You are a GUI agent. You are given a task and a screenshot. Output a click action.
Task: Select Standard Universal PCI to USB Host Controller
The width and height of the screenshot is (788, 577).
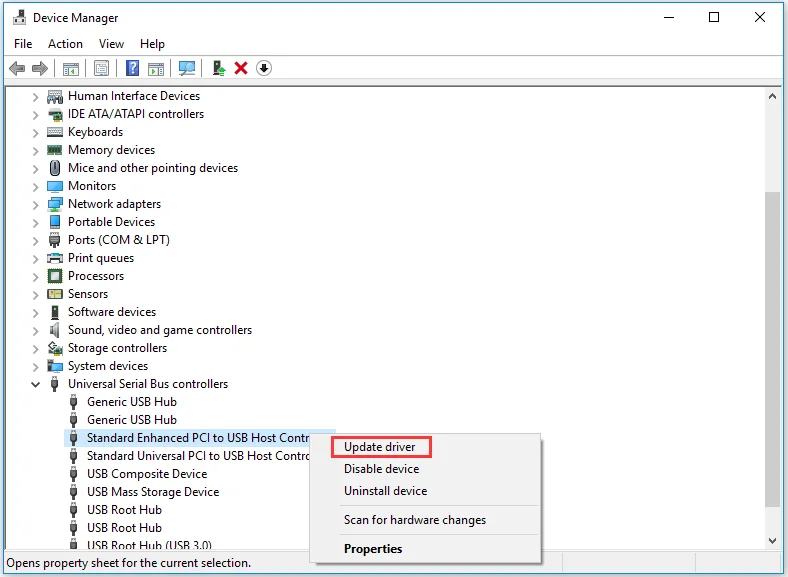(x=198, y=456)
